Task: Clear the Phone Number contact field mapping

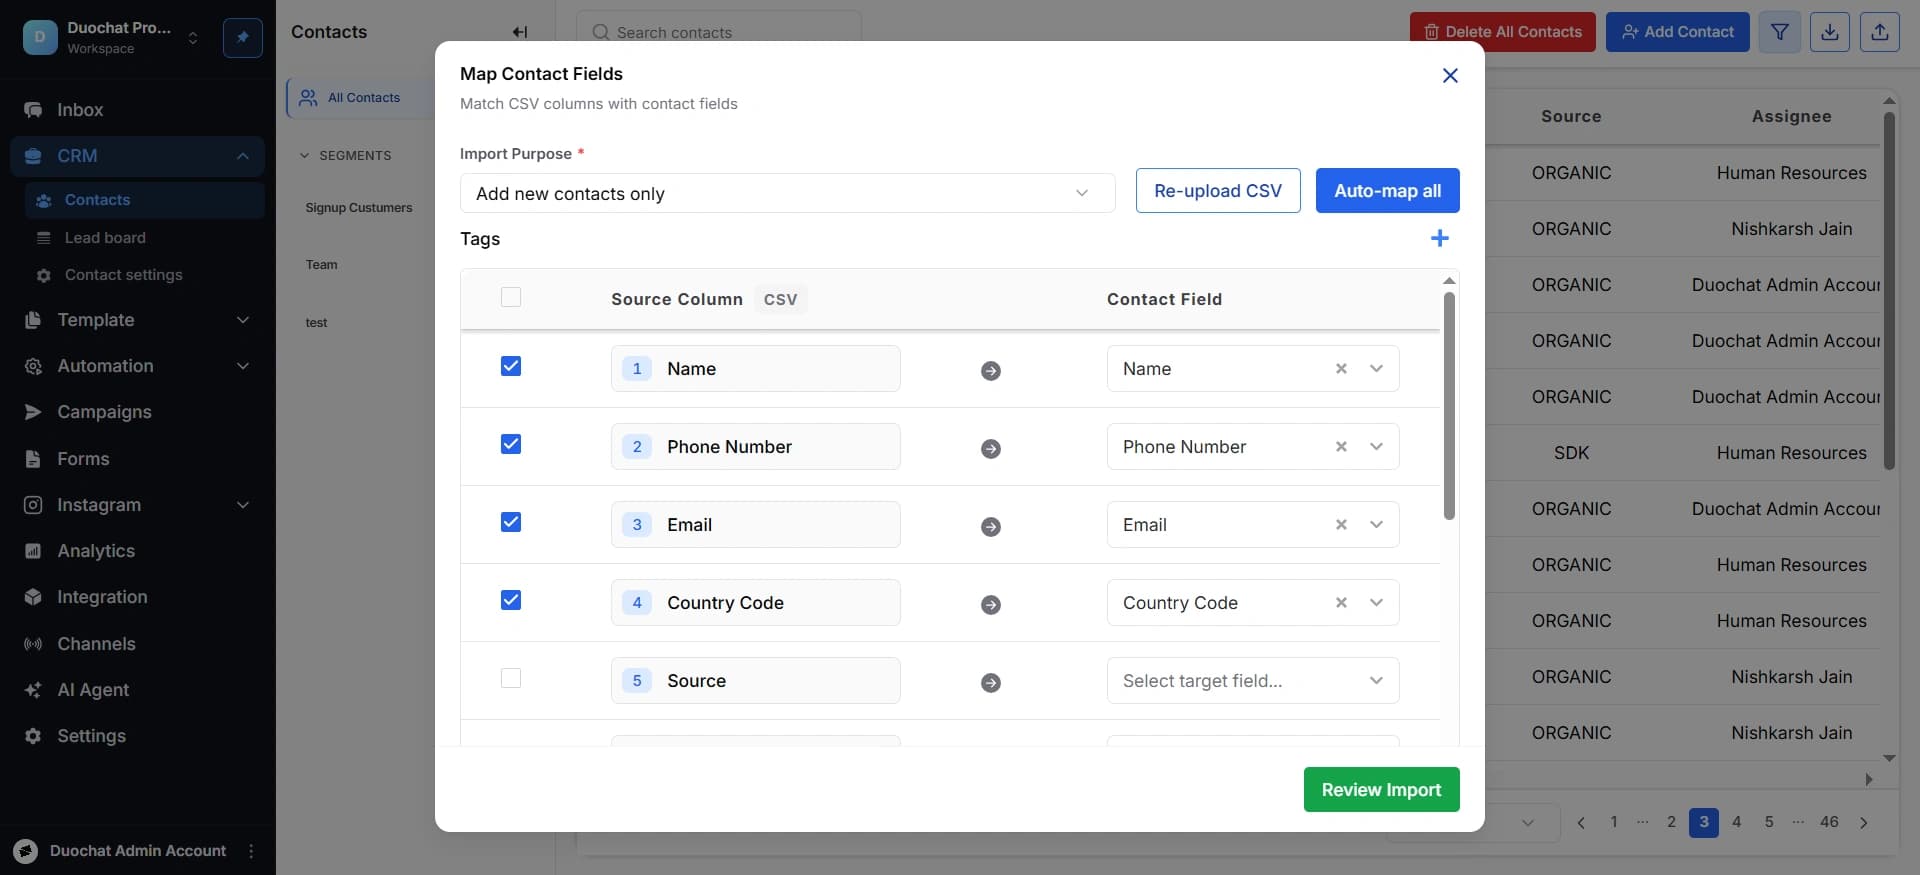Action: (x=1341, y=447)
